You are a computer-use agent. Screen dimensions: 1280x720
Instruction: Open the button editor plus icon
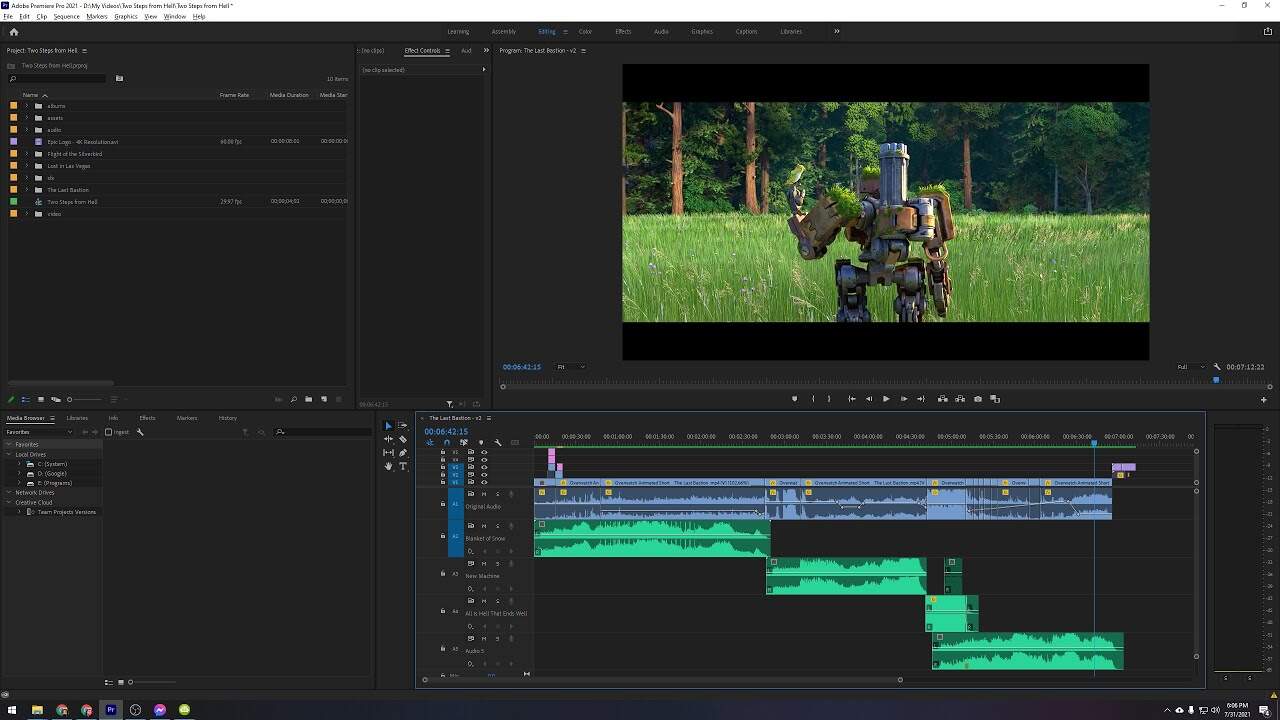[x=1263, y=399]
